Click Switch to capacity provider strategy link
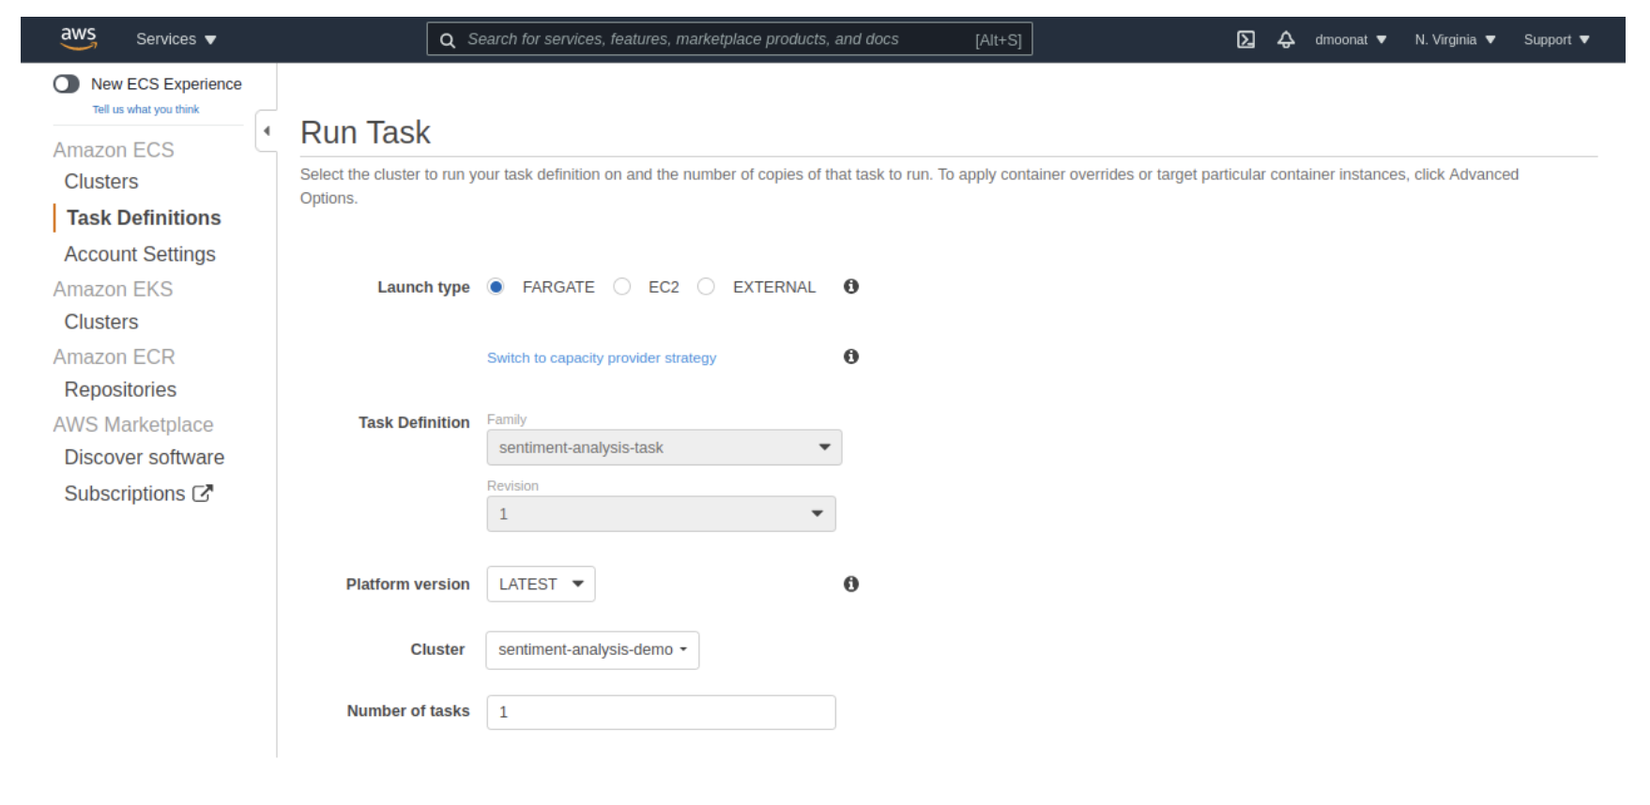This screenshot has height=805, width=1650. click(x=601, y=358)
